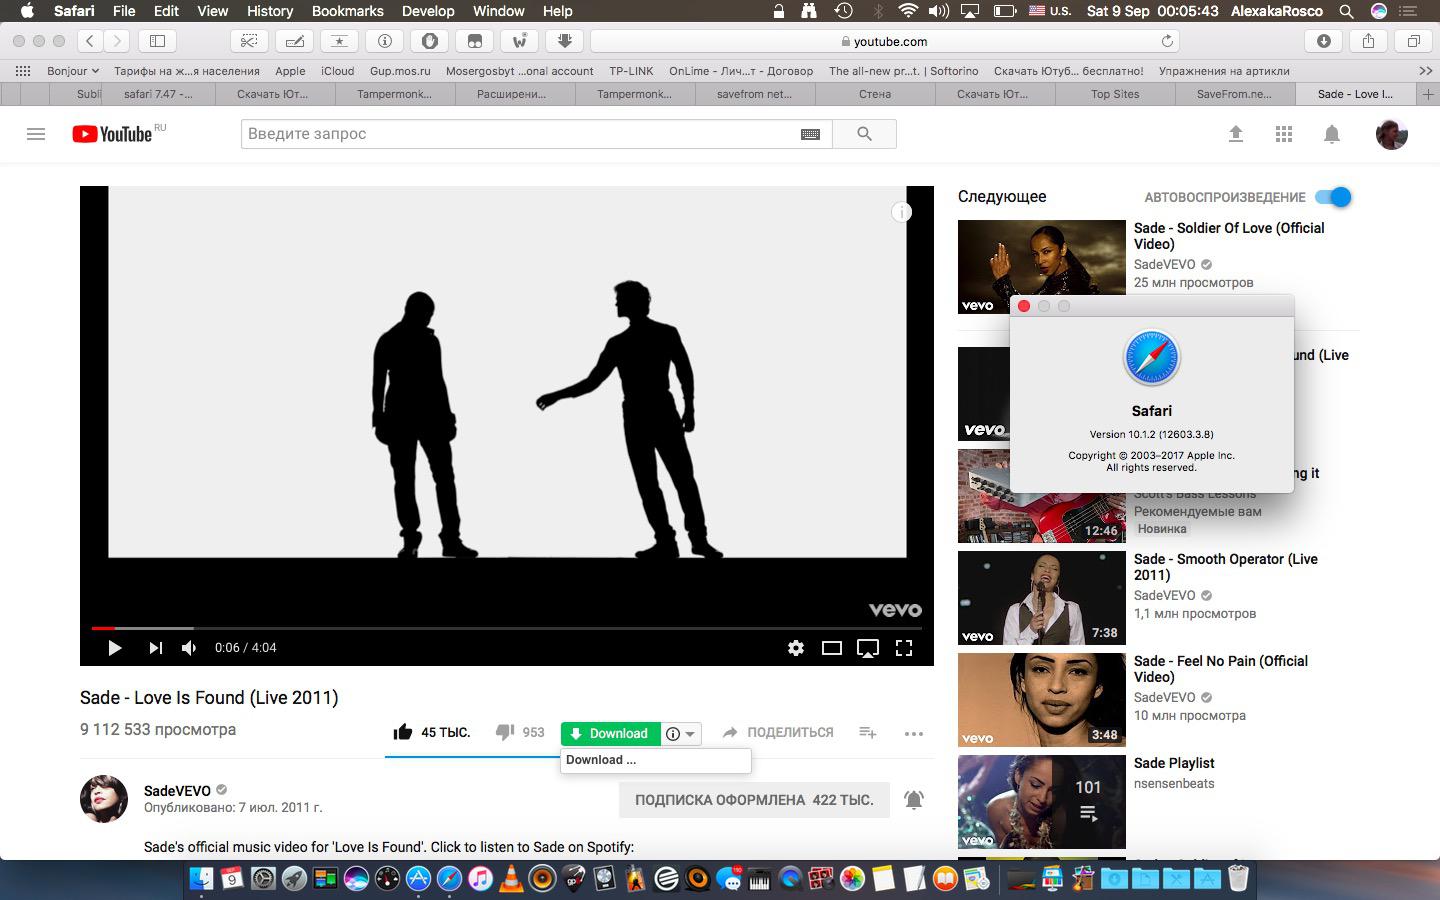Open Sade - Soldier Of Love thumbnail
The width and height of the screenshot is (1440, 900).
pyautogui.click(x=1041, y=267)
